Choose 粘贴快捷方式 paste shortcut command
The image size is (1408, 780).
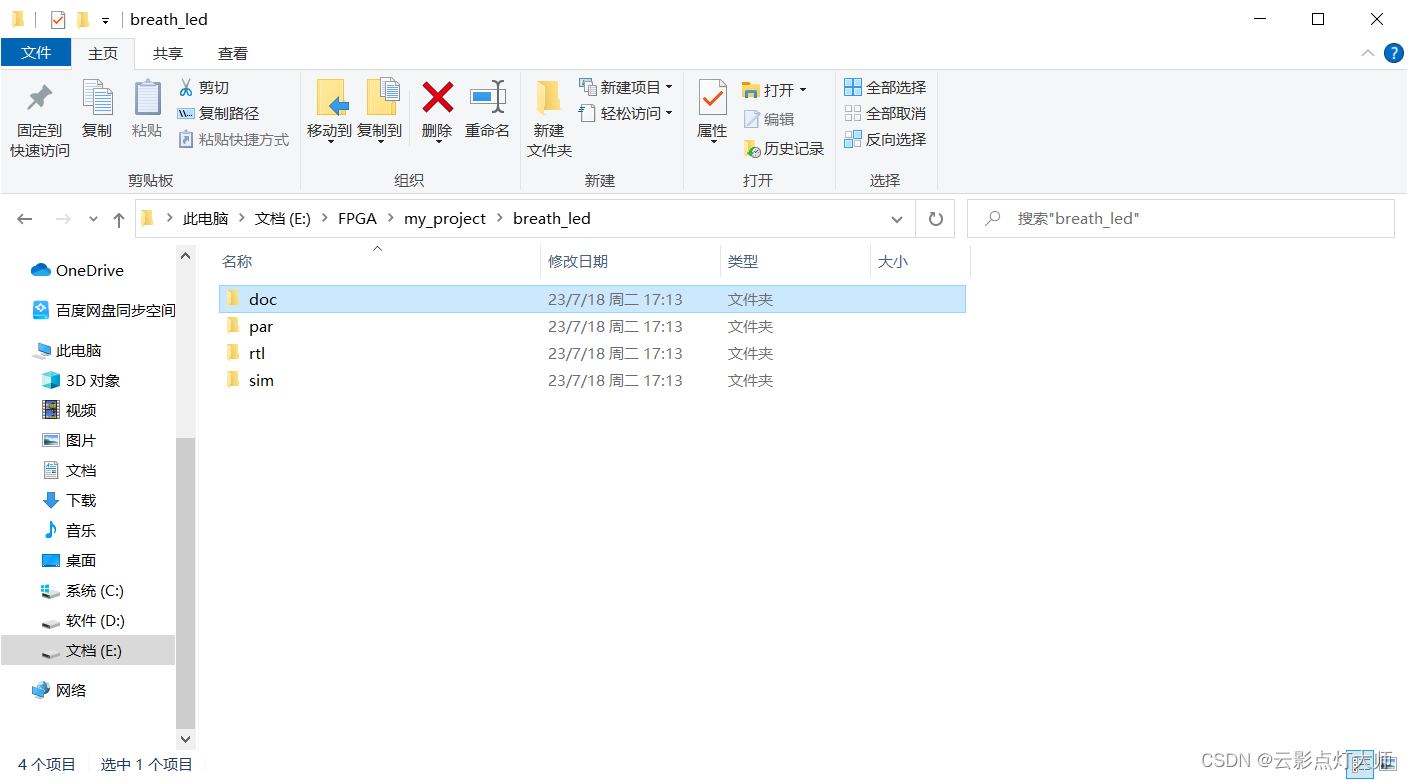[234, 140]
